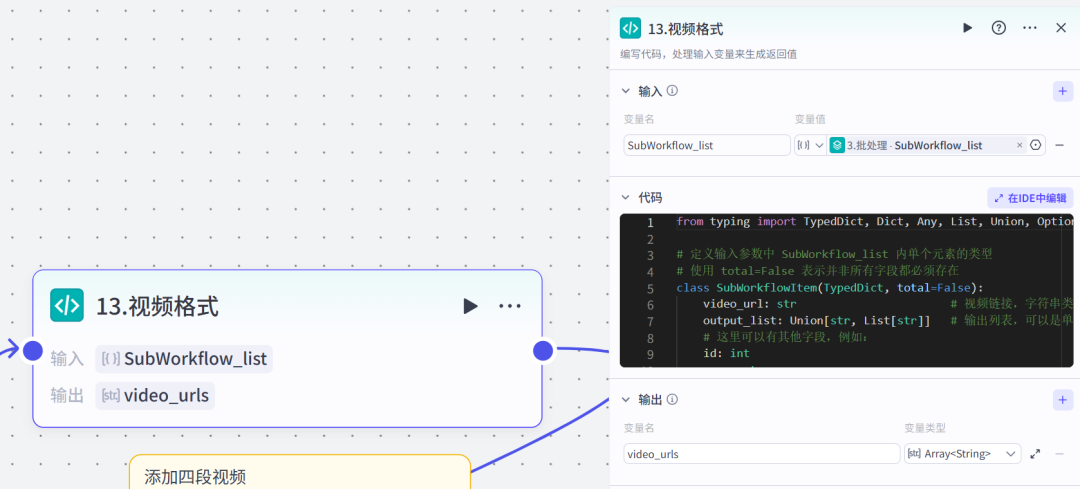The height and width of the screenshot is (489, 1080).
Task: Click the 变量类型 column label
Action: 924,428
